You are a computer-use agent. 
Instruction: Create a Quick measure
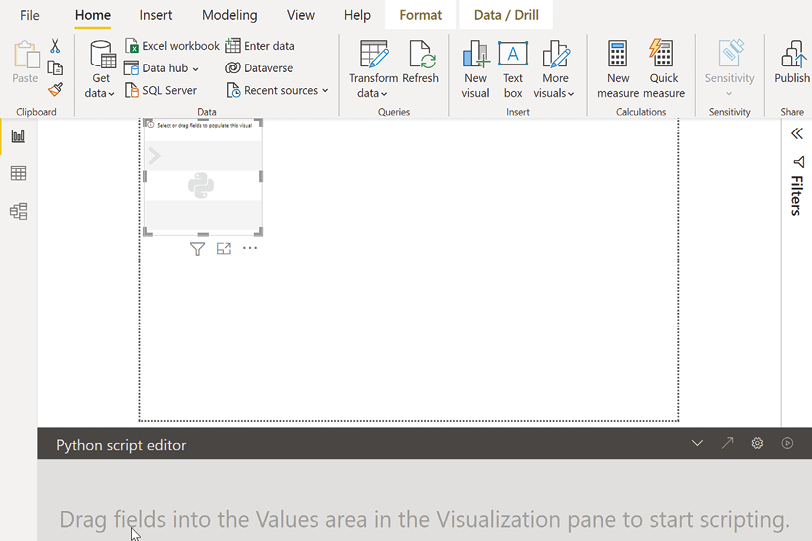(664, 70)
